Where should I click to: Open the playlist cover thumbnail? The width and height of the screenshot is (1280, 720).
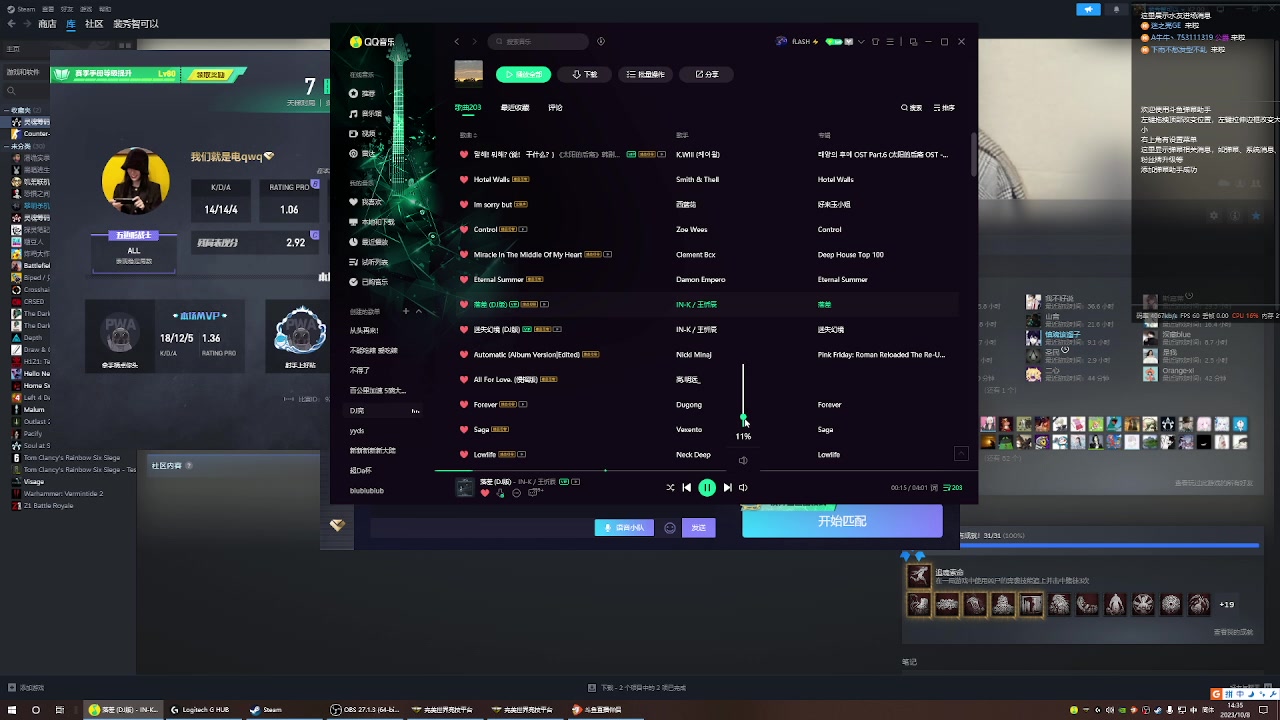click(x=468, y=73)
